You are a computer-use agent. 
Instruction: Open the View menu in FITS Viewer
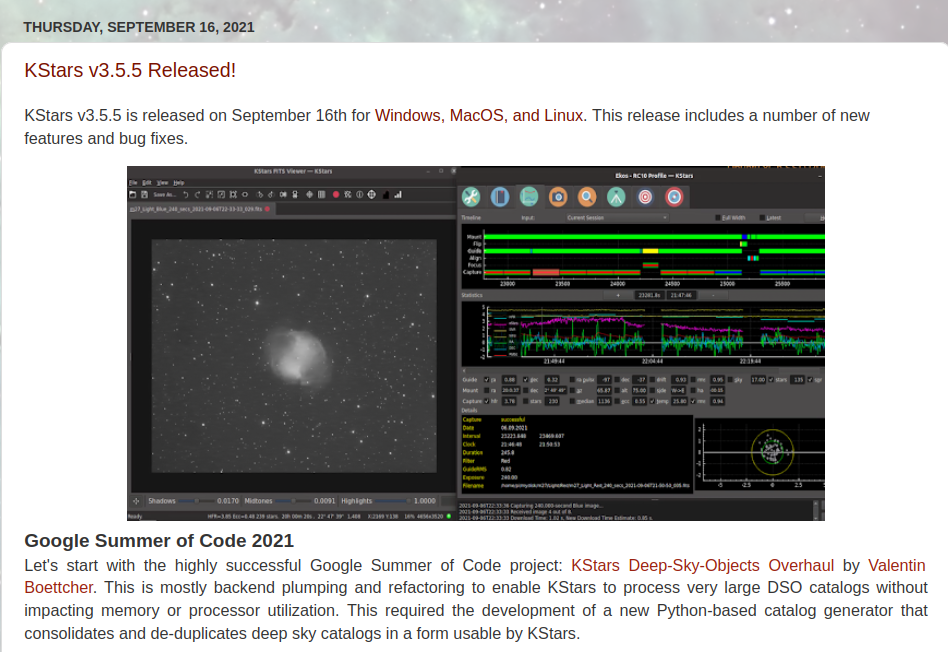pos(163,183)
